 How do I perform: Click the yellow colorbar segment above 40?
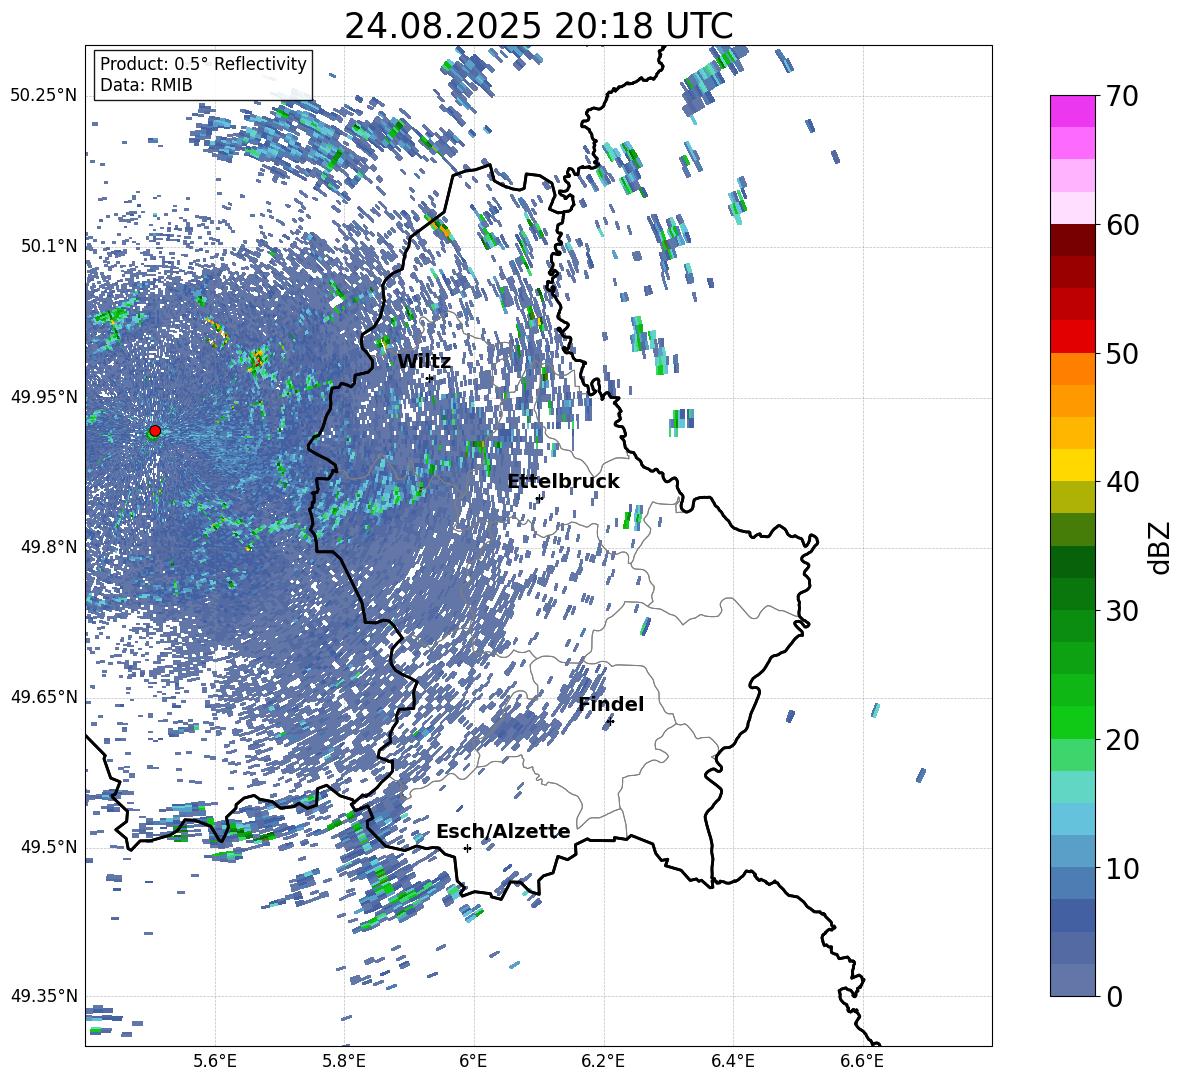1072,465
